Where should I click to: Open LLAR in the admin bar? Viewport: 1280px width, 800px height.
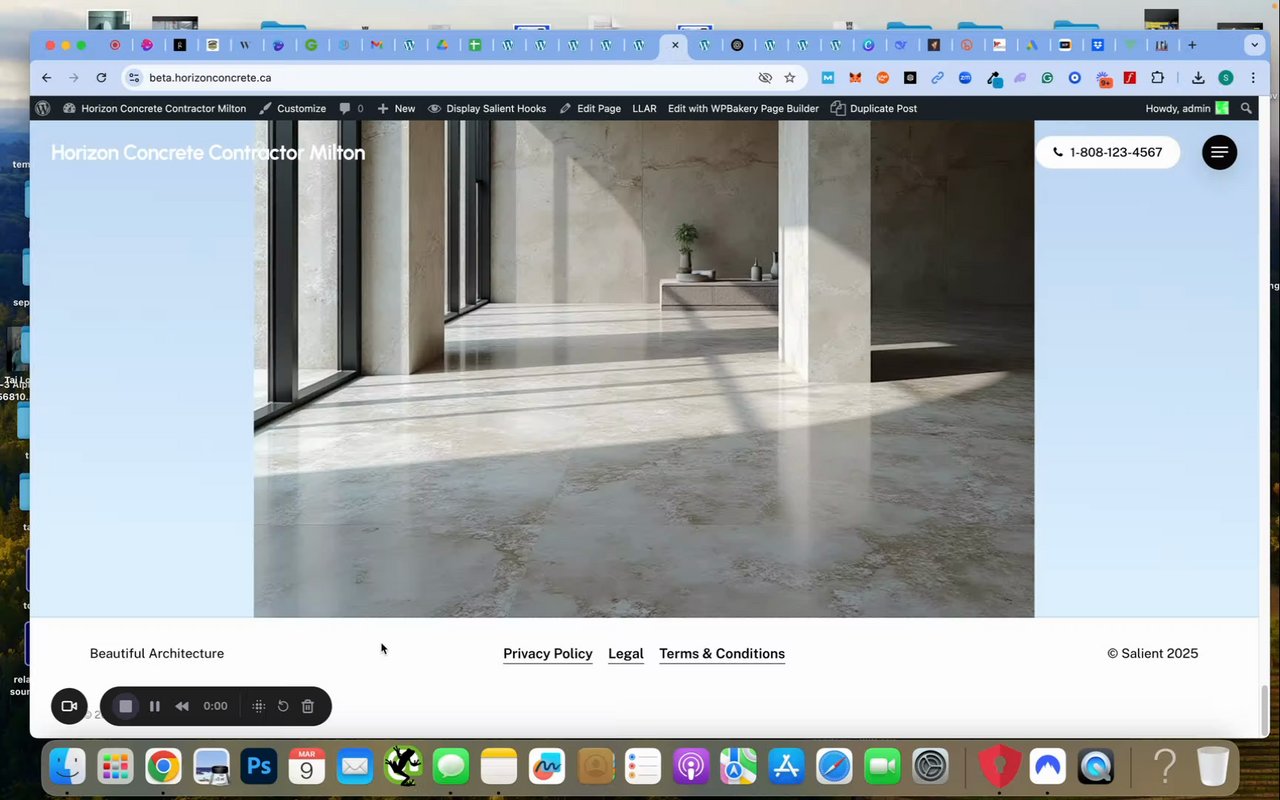645,108
